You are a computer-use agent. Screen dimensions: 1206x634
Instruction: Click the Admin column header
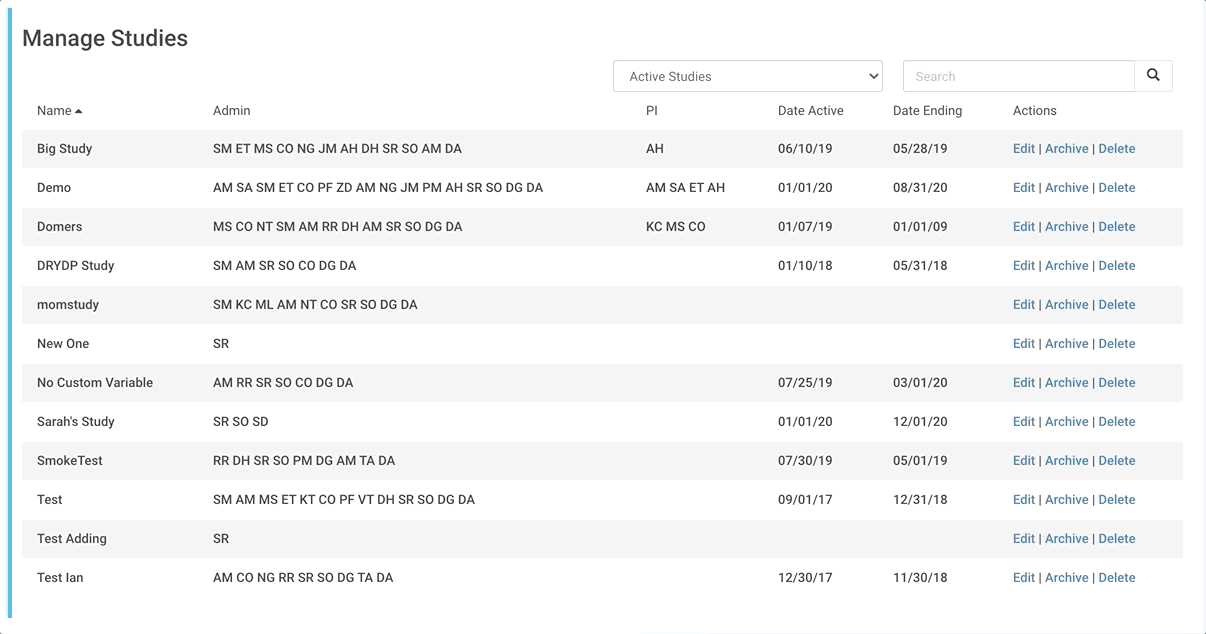231,111
